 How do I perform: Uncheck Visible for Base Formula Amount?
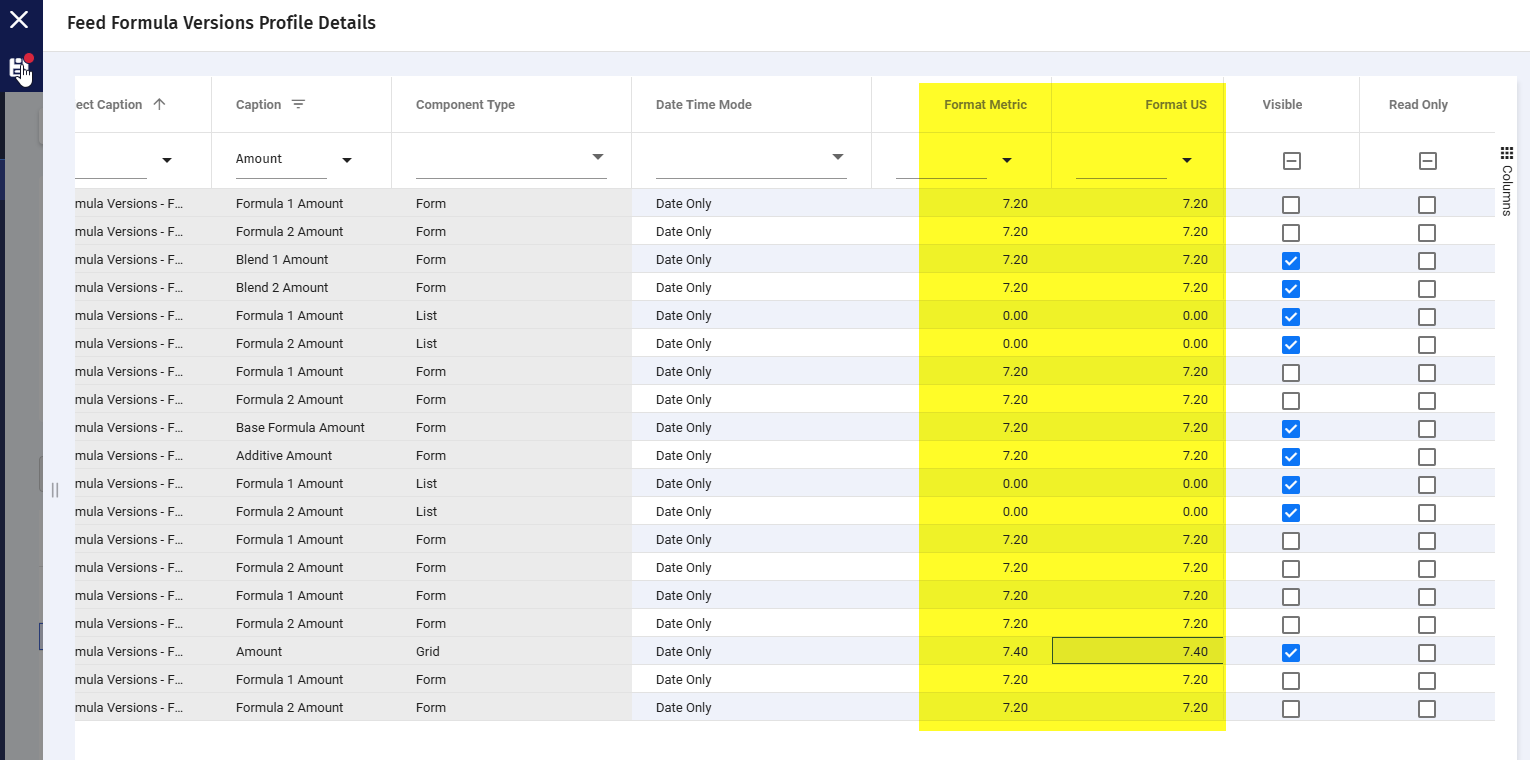(x=1291, y=429)
